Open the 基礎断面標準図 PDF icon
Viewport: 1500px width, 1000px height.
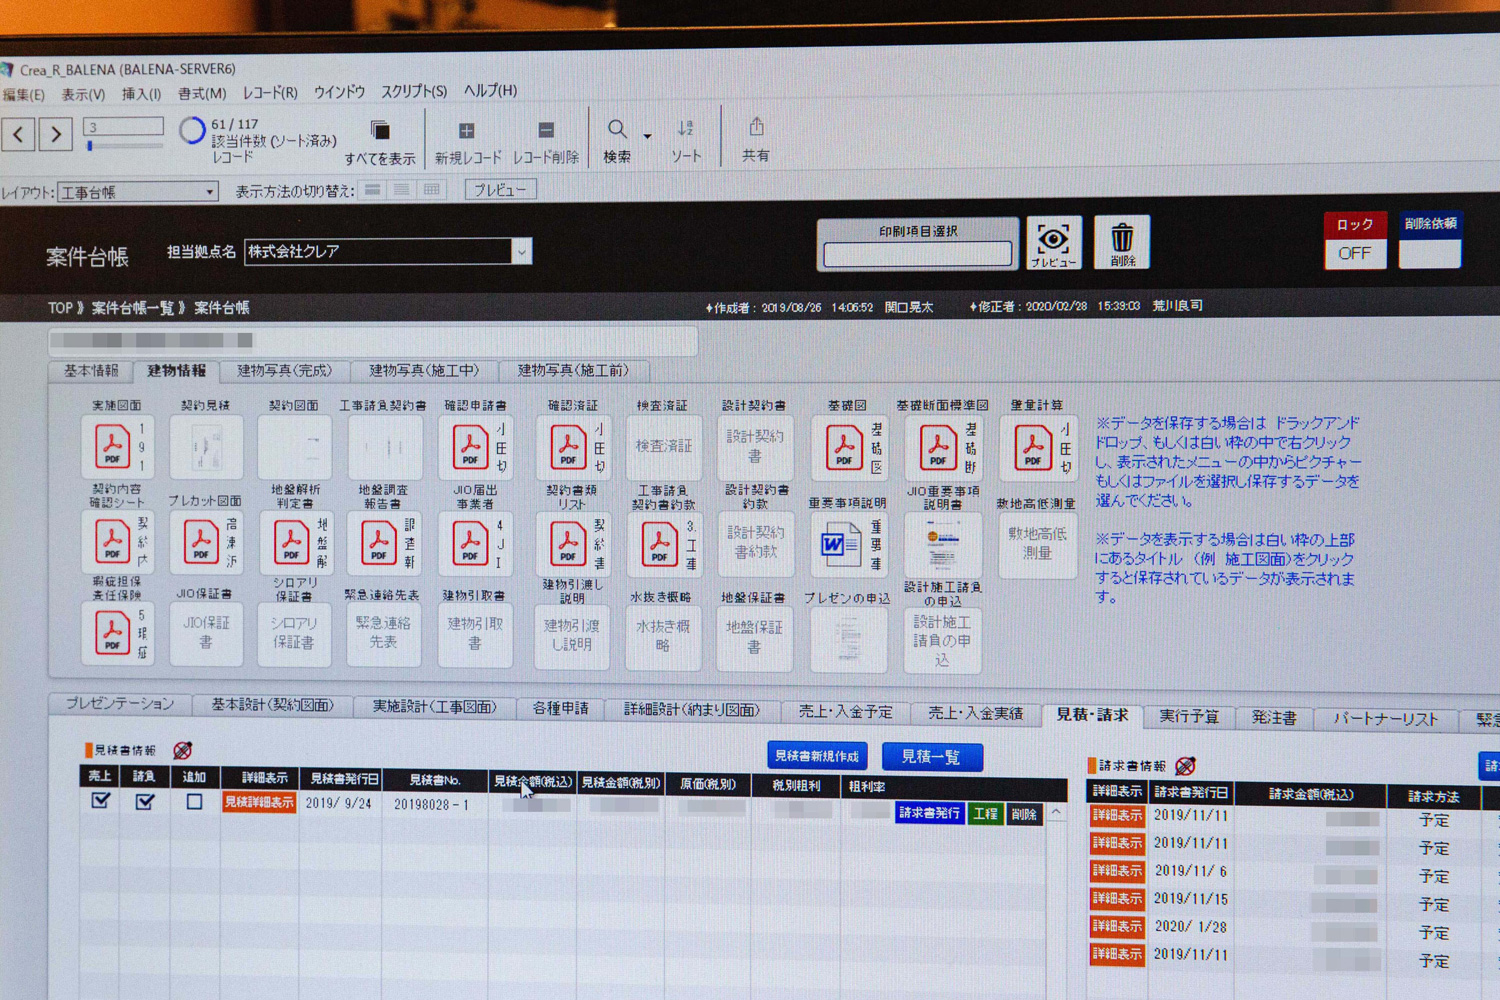click(x=938, y=447)
